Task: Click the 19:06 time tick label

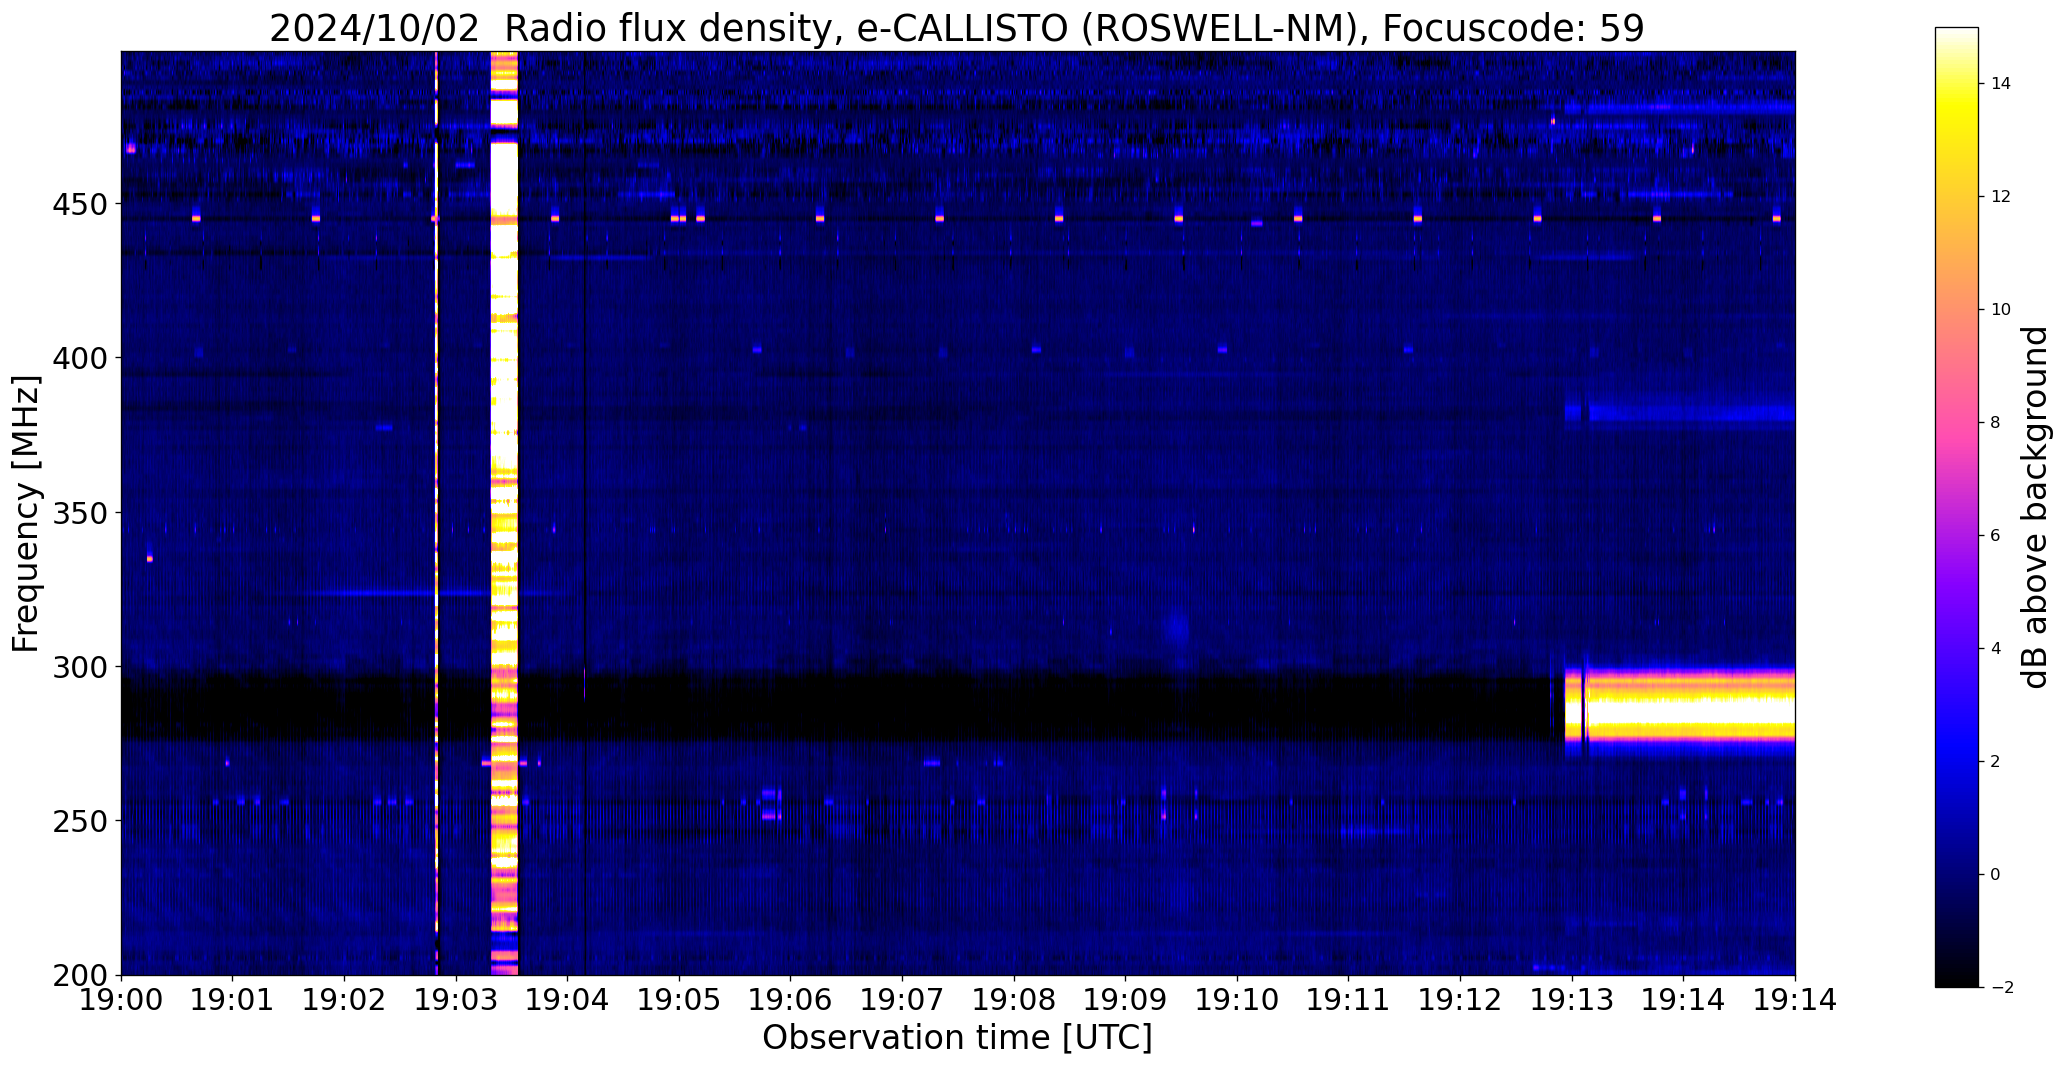Action: pos(791,1000)
